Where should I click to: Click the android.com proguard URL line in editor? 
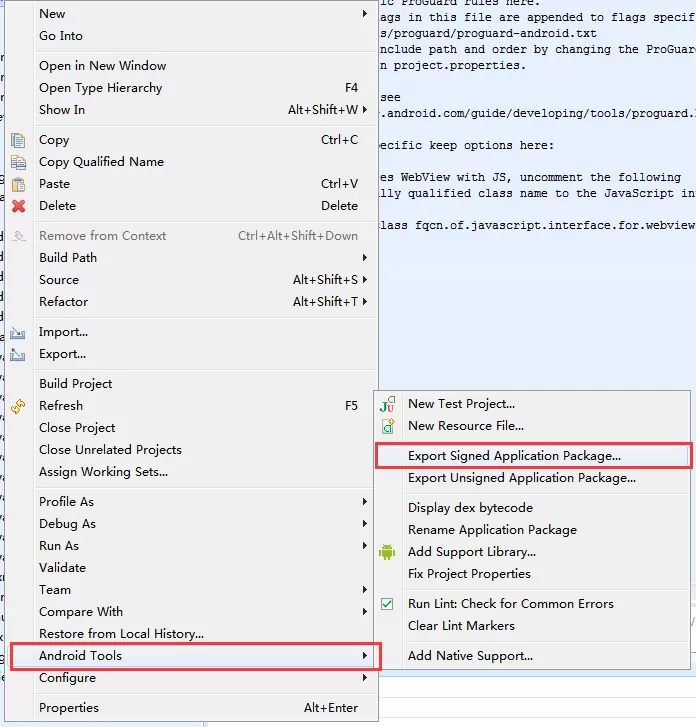pyautogui.click(x=538, y=114)
